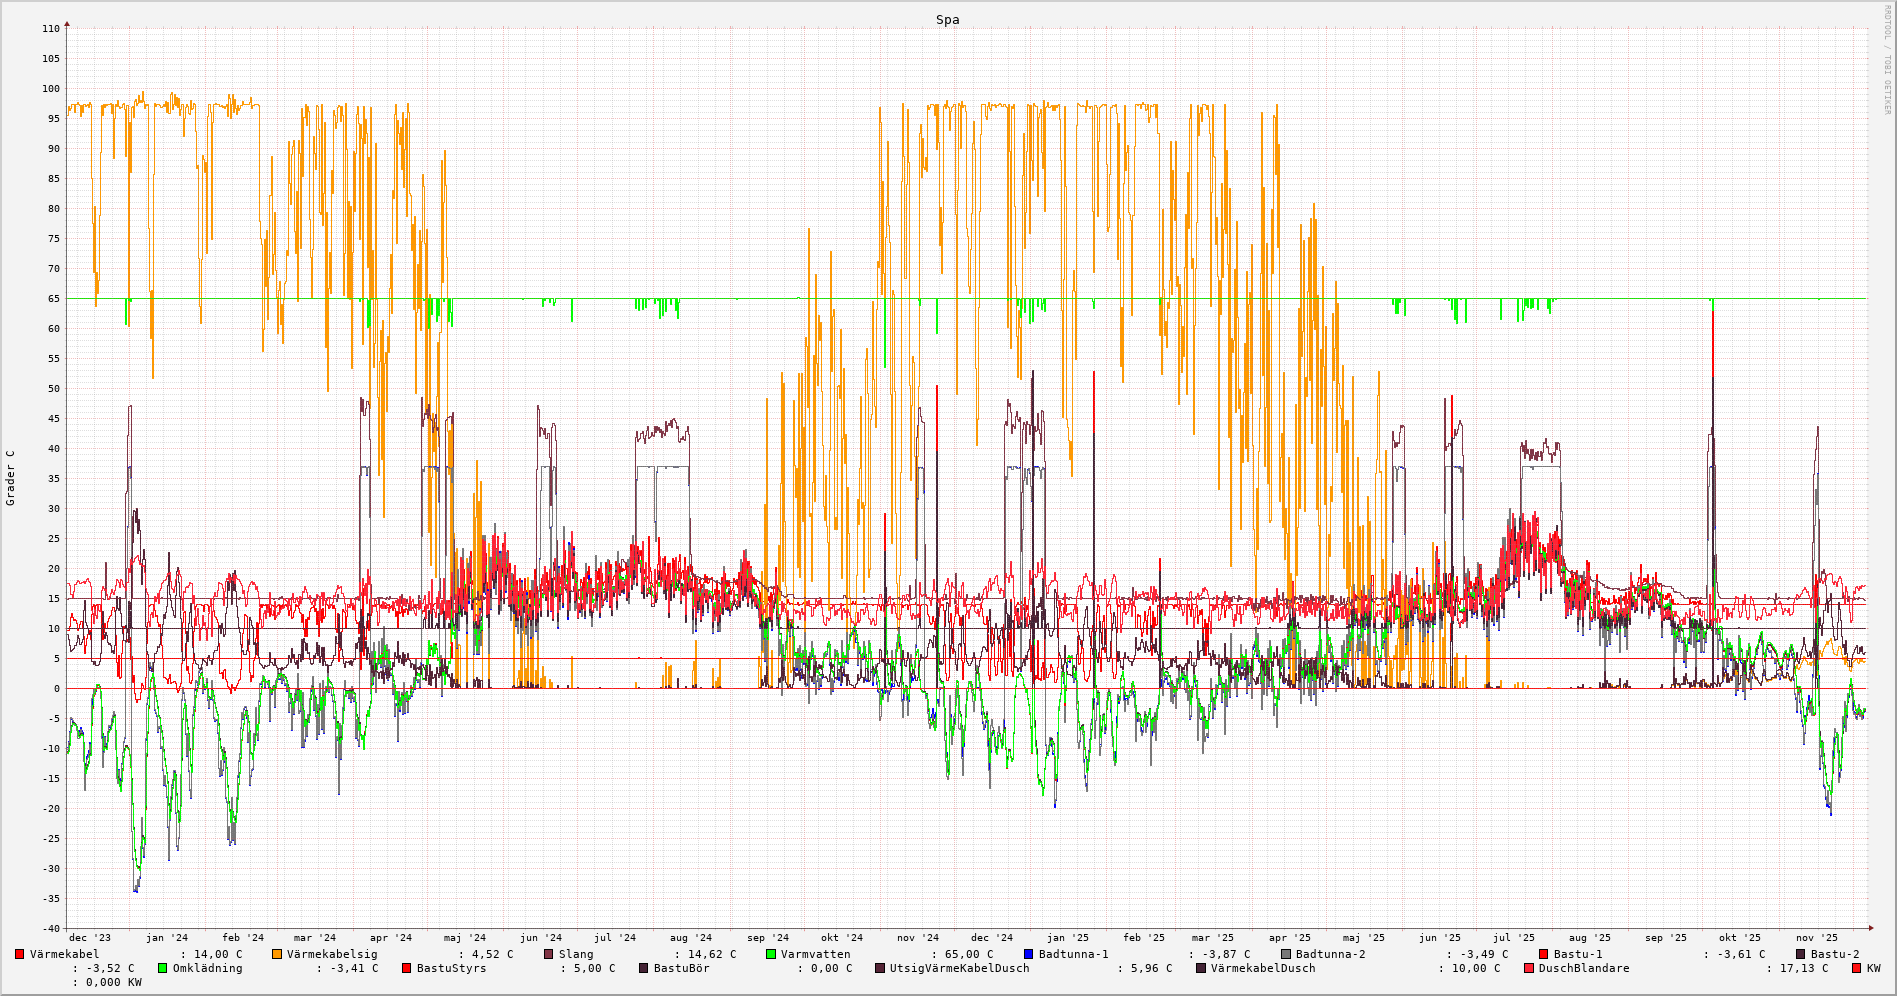Click the Bastu-1 legend label
Screen dimensions: 1897x996
[x=1577, y=954]
